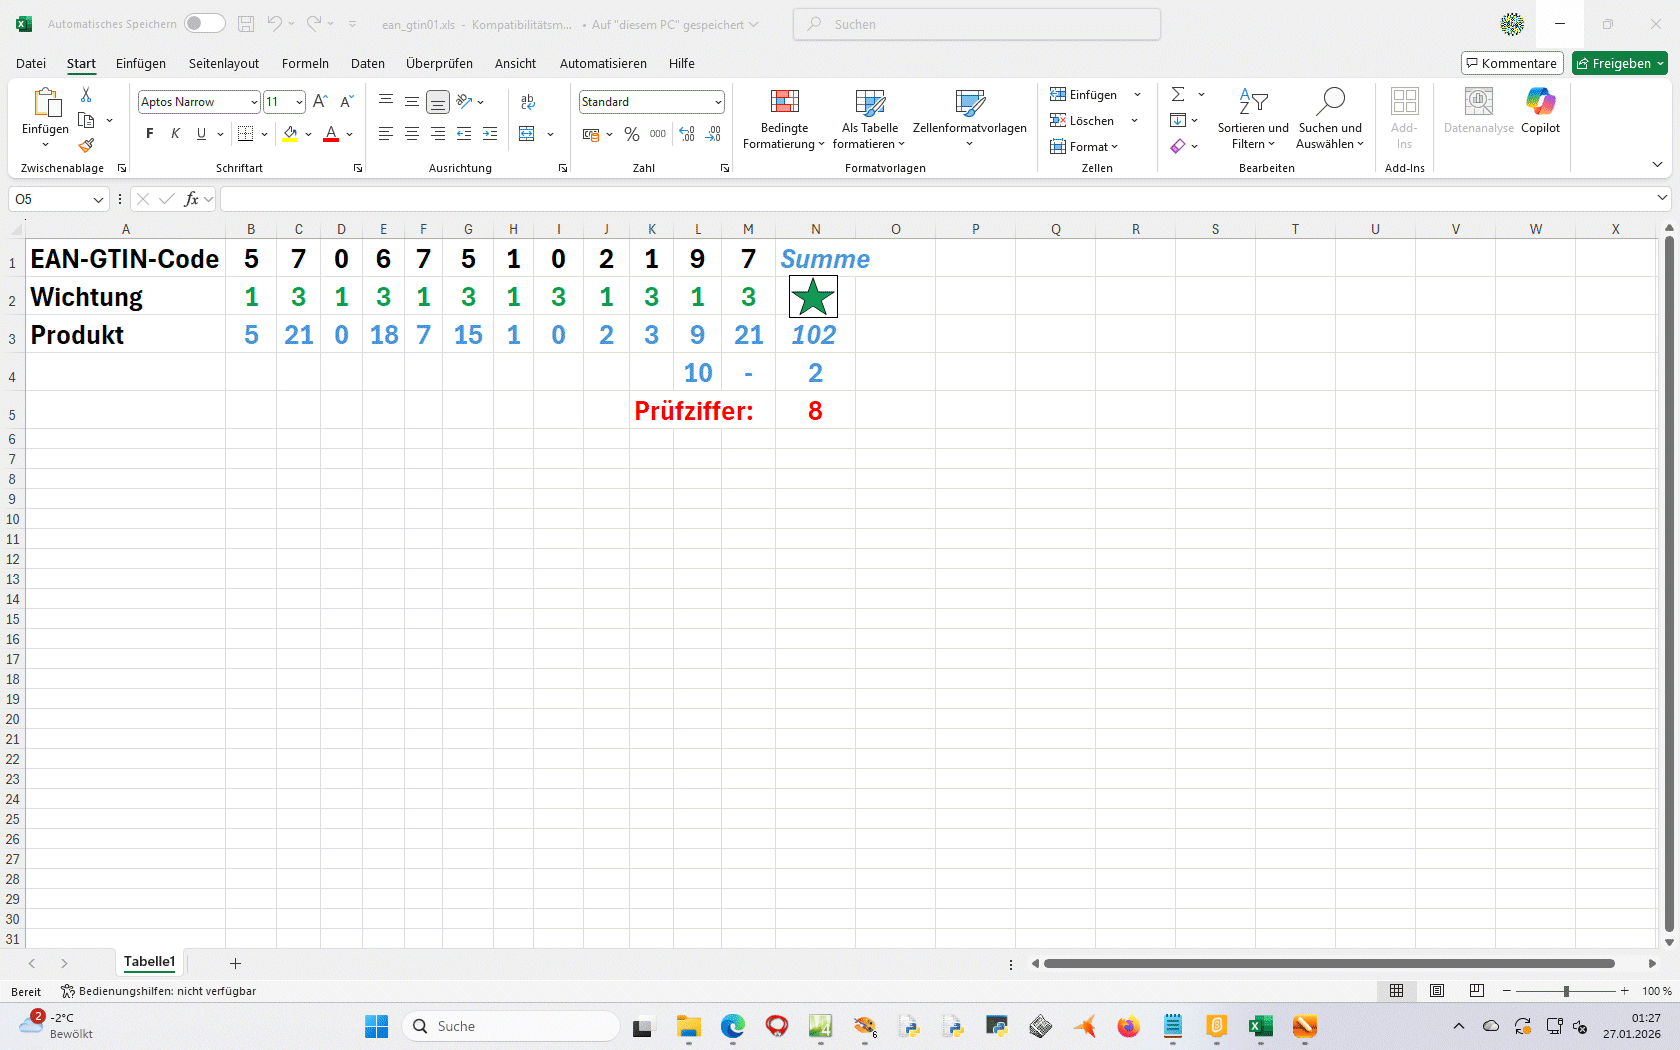
Task: Click the percent style icon
Action: coord(631,134)
